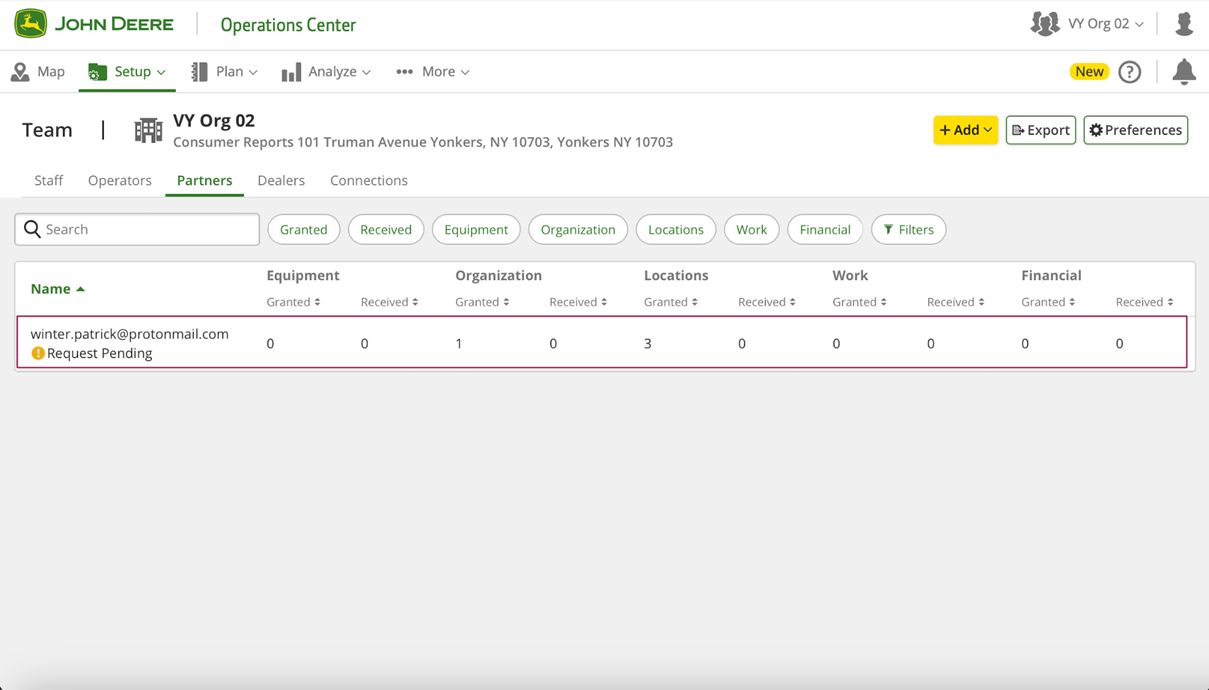Switch to the Staff tab
The height and width of the screenshot is (690, 1209).
click(48, 181)
